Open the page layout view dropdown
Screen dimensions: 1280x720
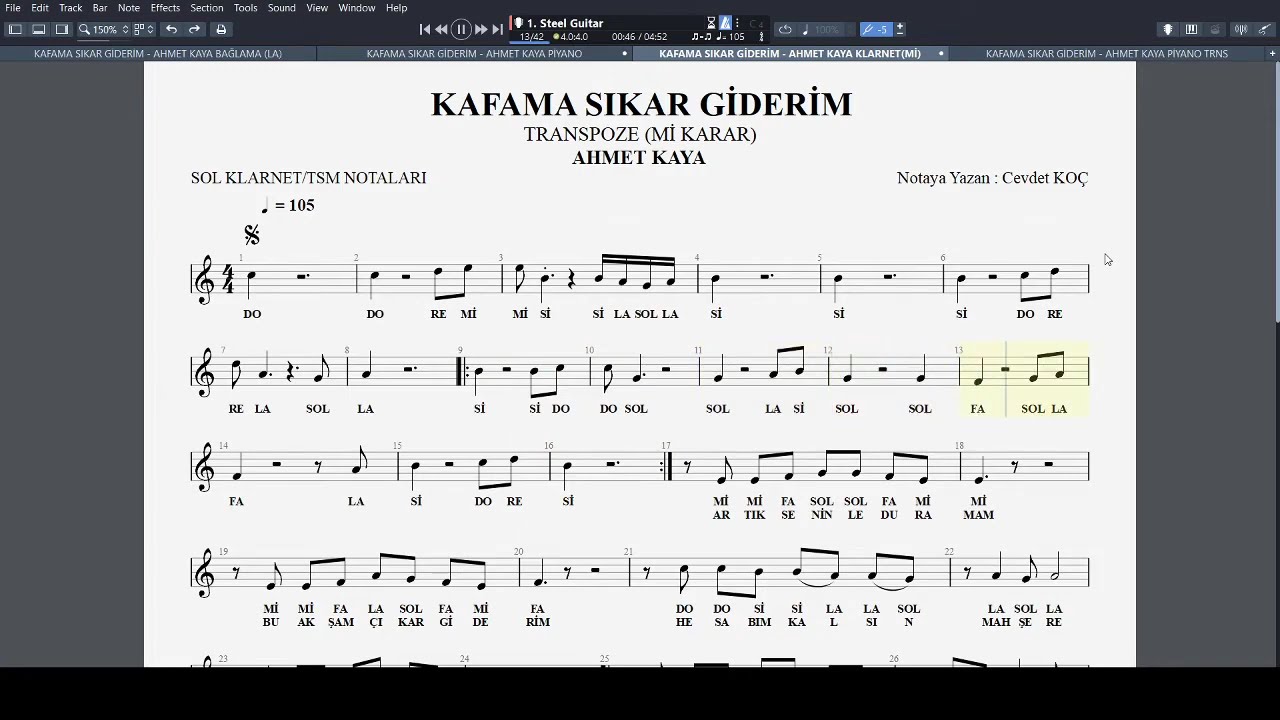[x=144, y=30]
